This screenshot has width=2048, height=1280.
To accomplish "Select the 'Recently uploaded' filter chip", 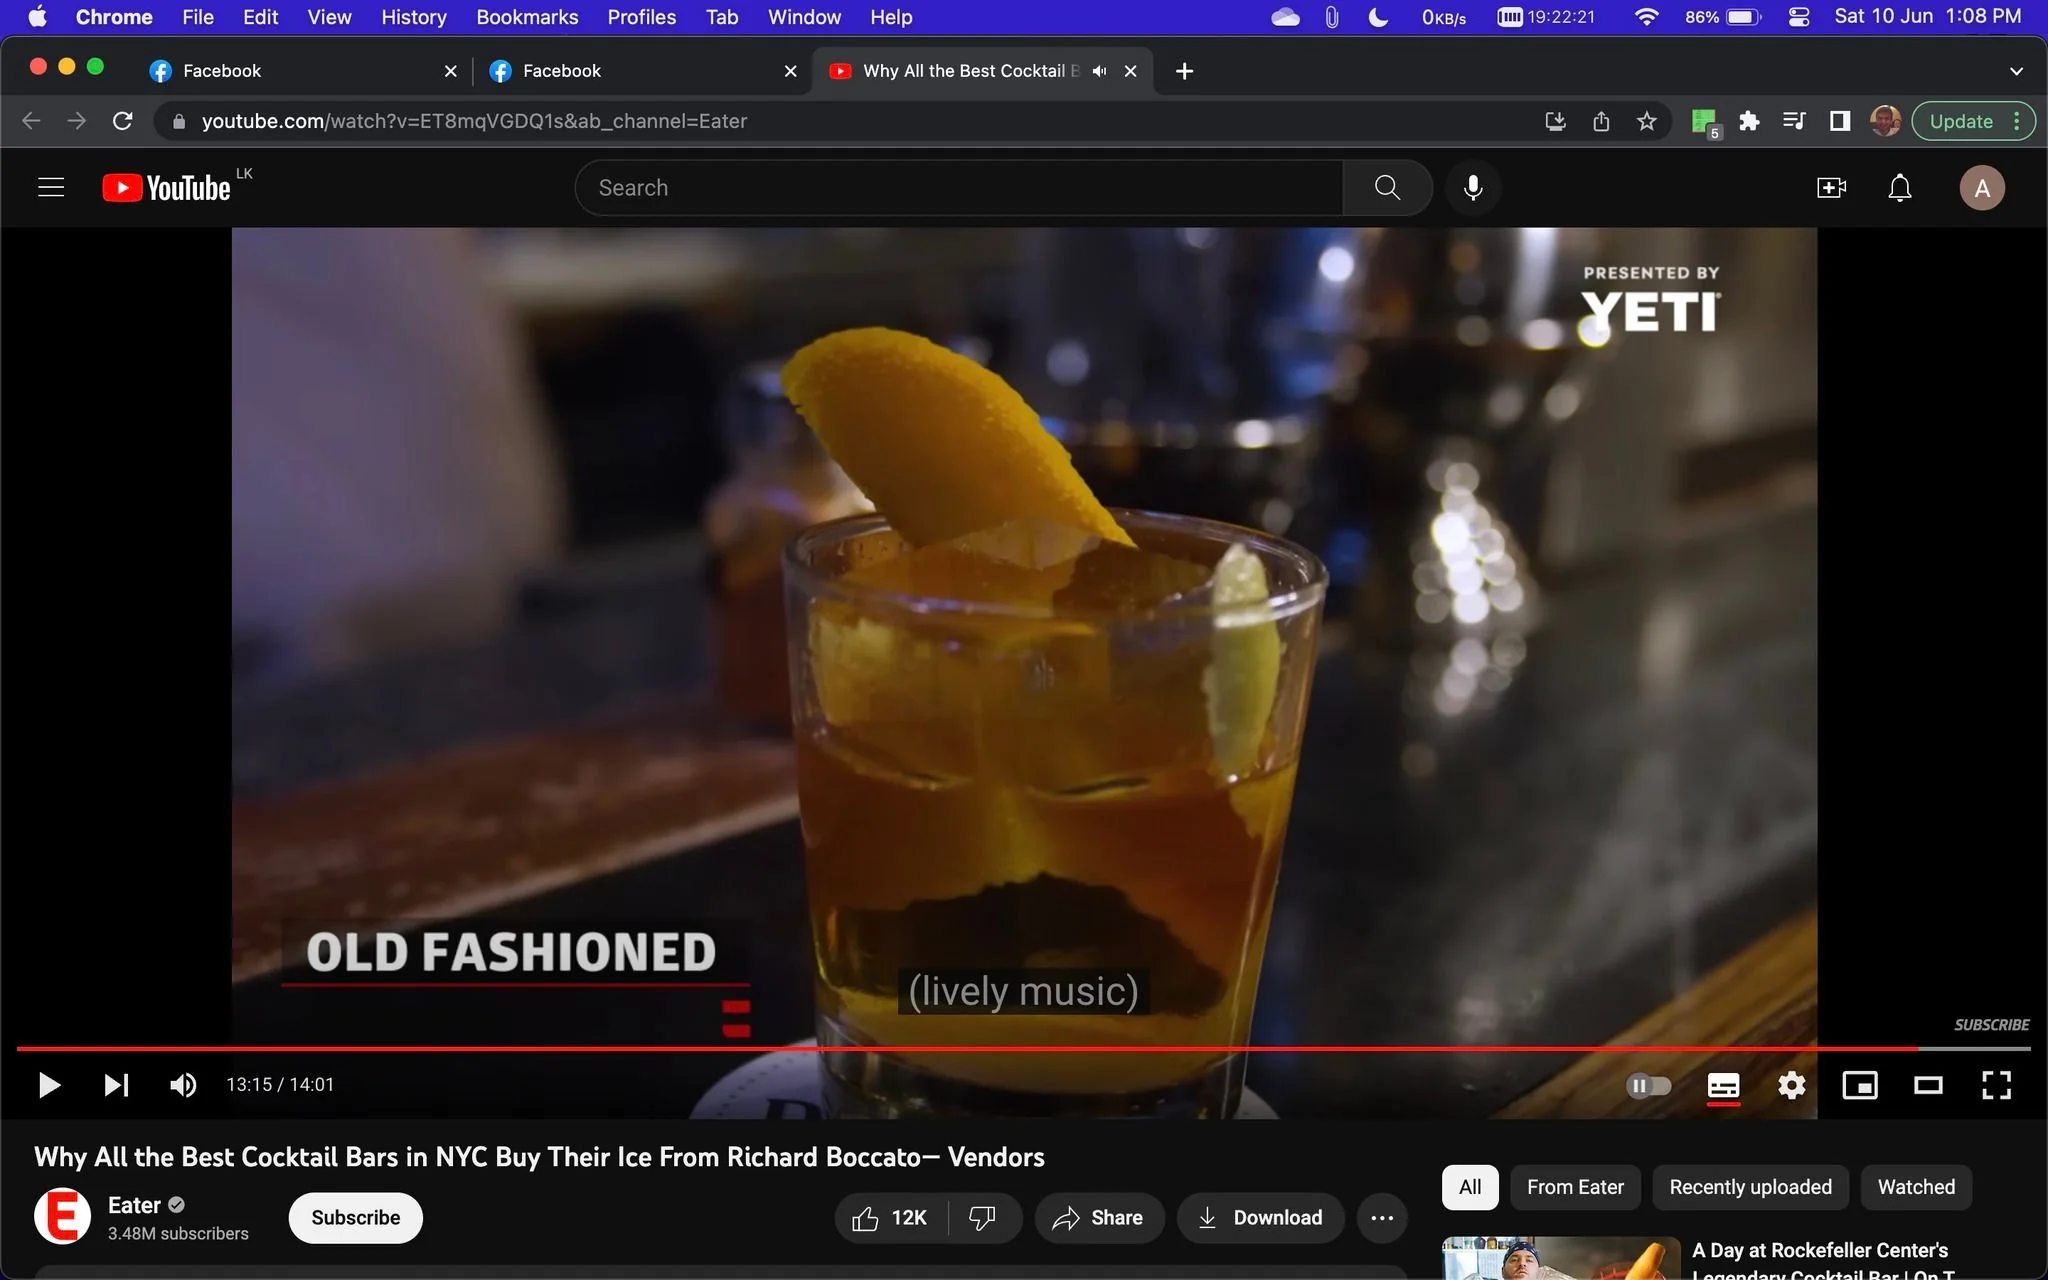I will [x=1750, y=1187].
